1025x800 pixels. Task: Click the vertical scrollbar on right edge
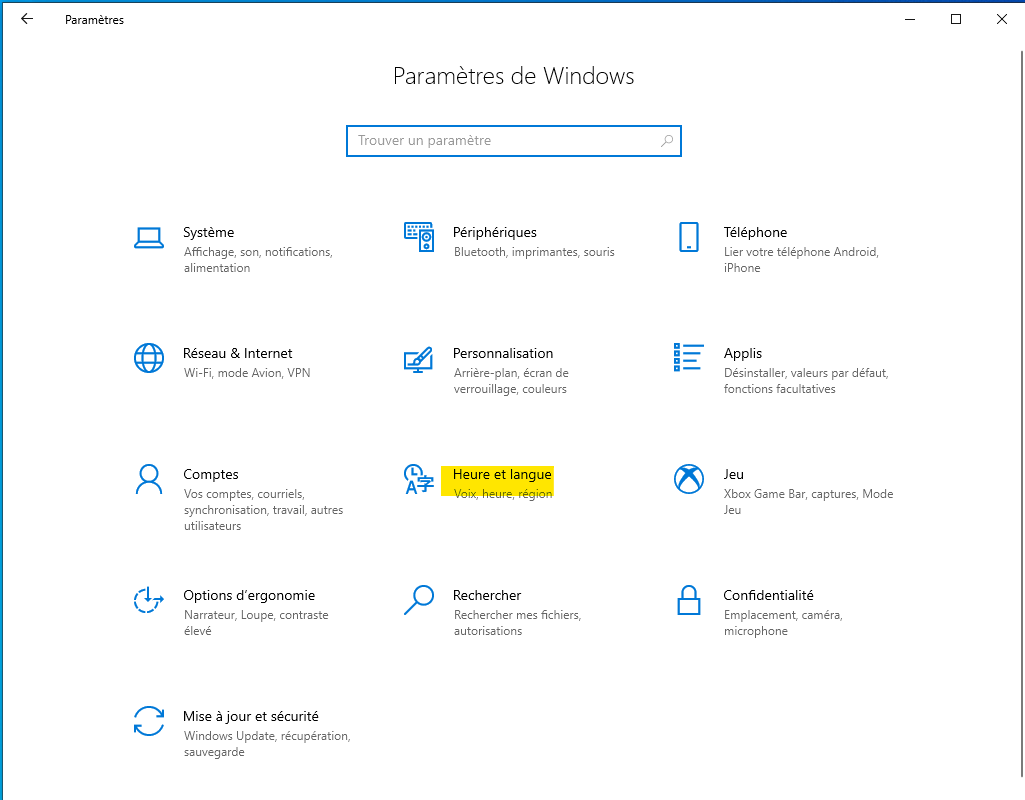[1022, 412]
